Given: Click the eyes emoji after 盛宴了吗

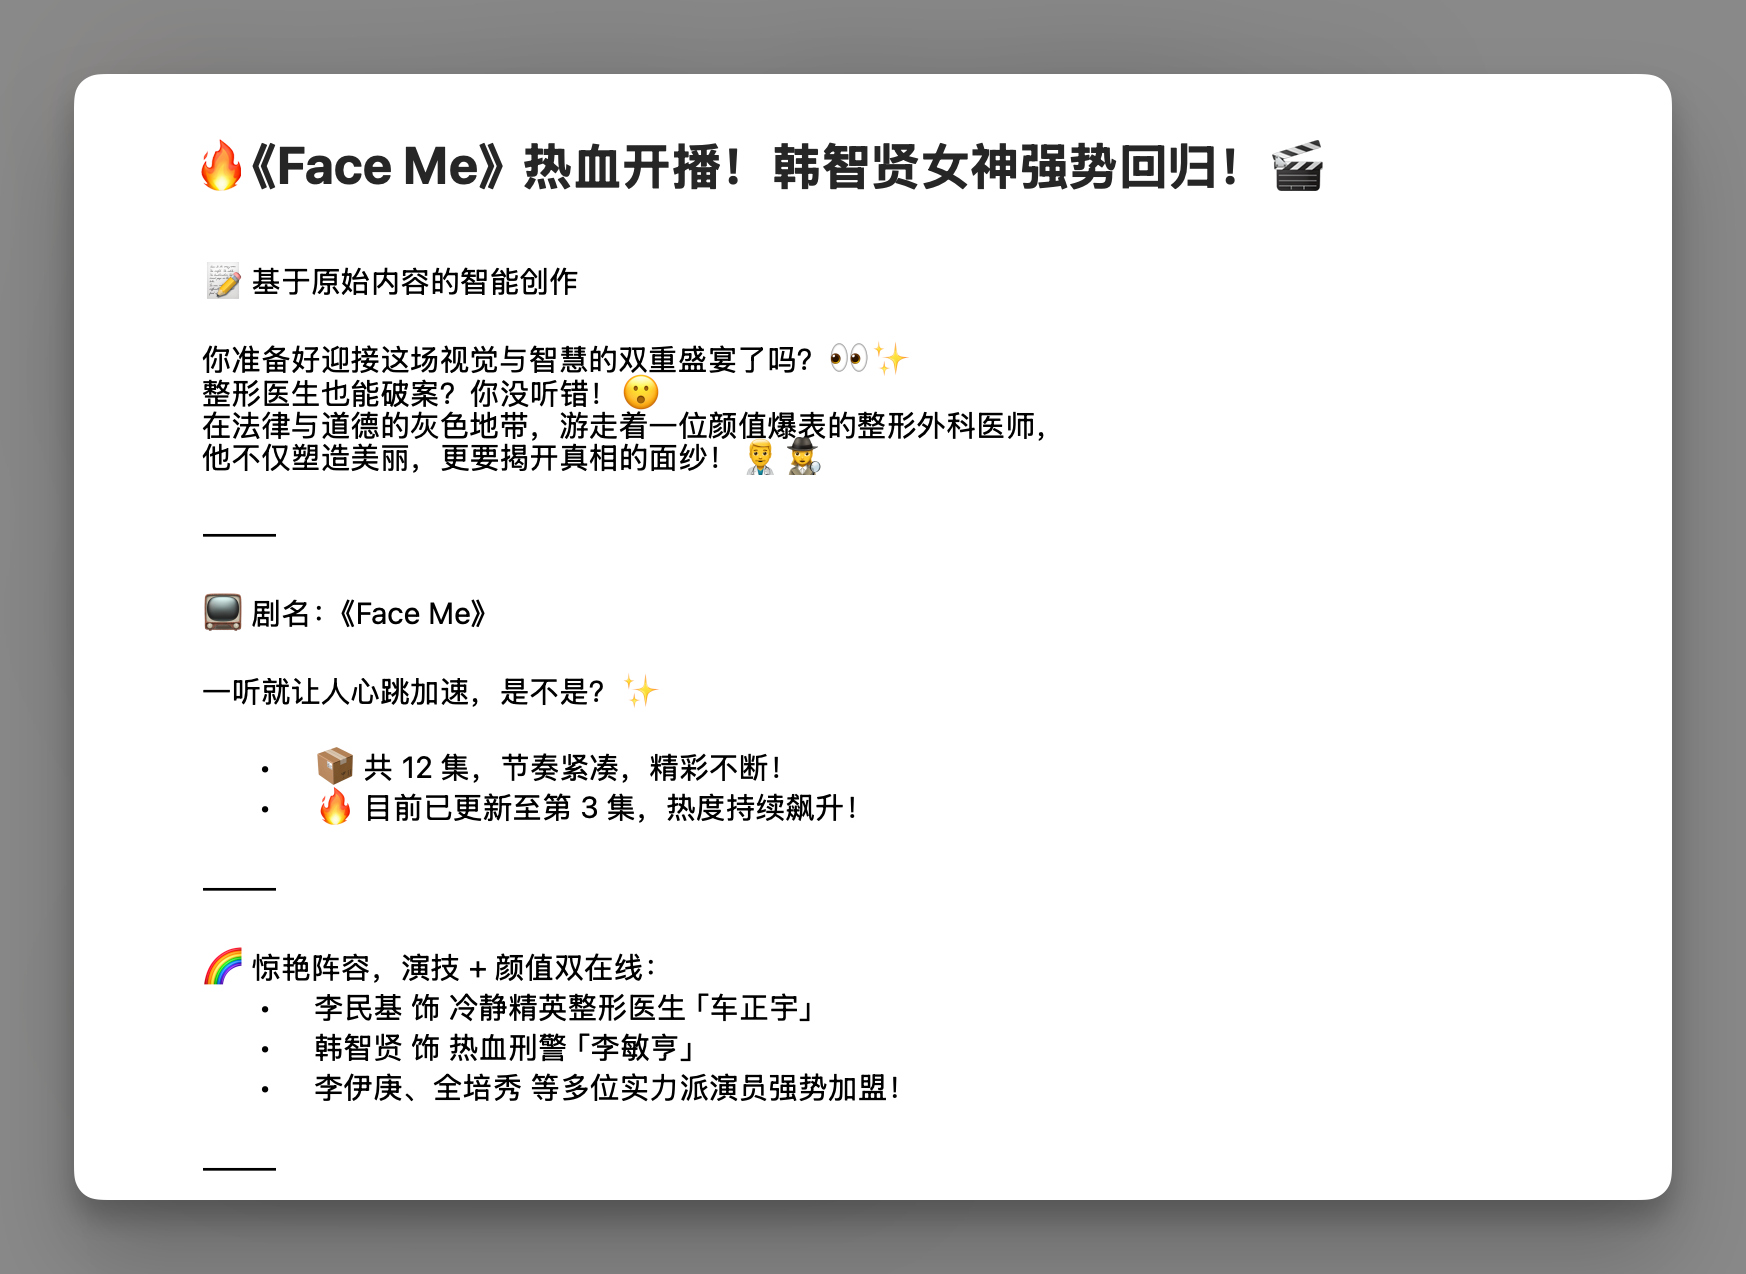Looking at the screenshot, I should [x=848, y=358].
